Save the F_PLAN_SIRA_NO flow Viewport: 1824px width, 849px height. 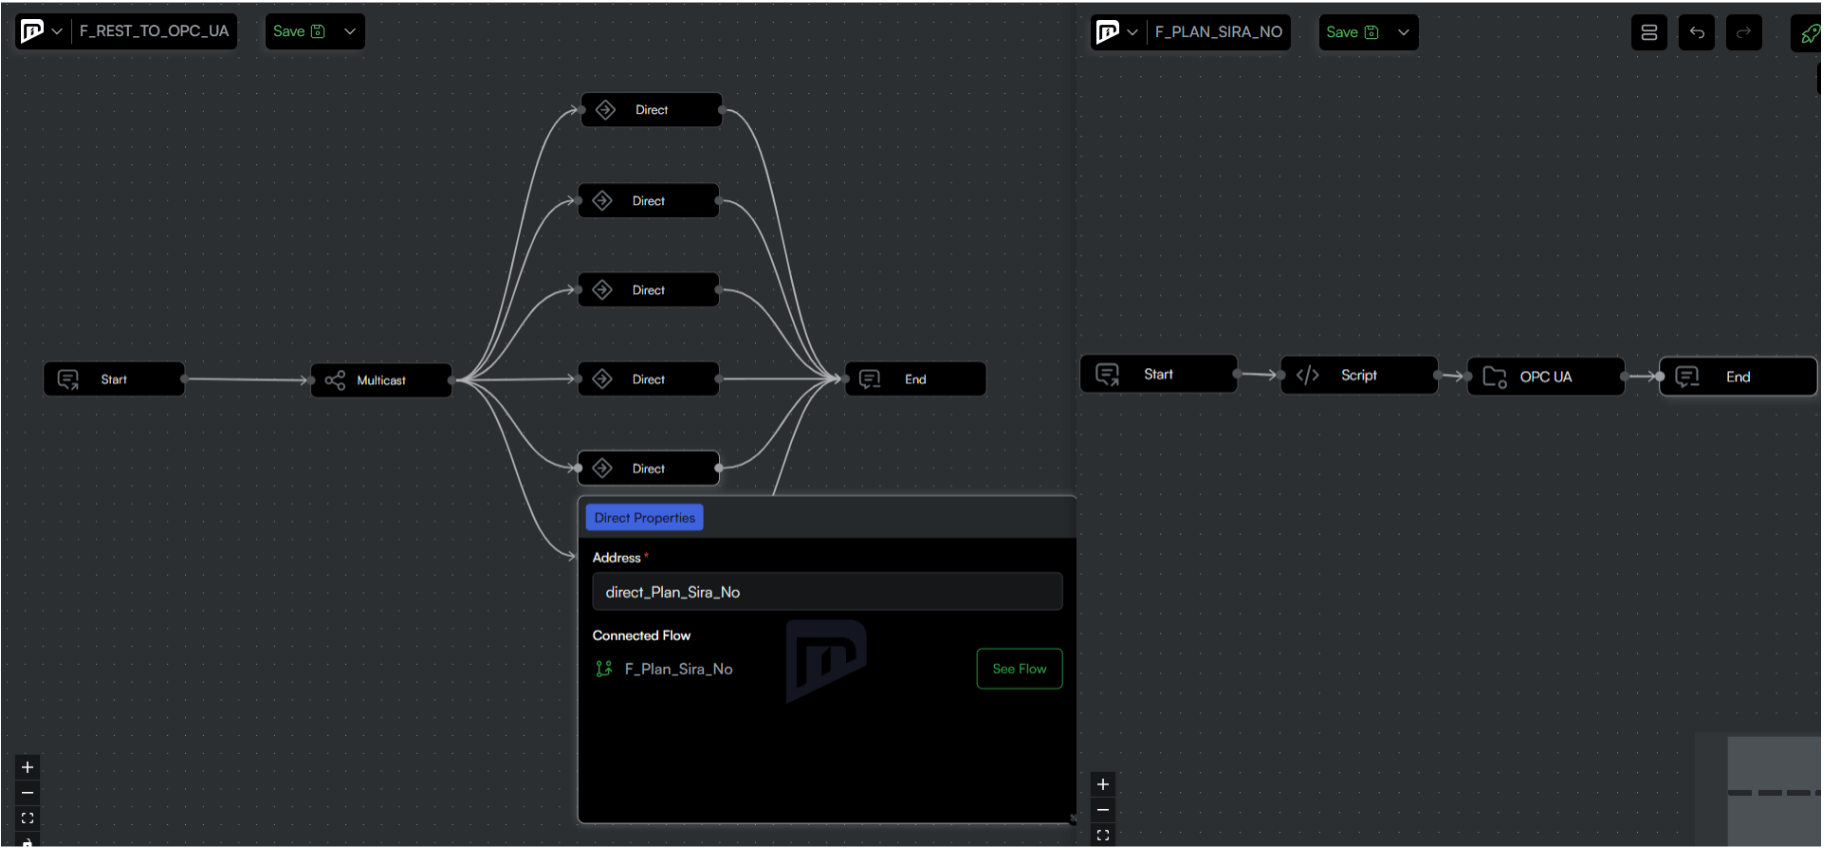pos(1352,32)
